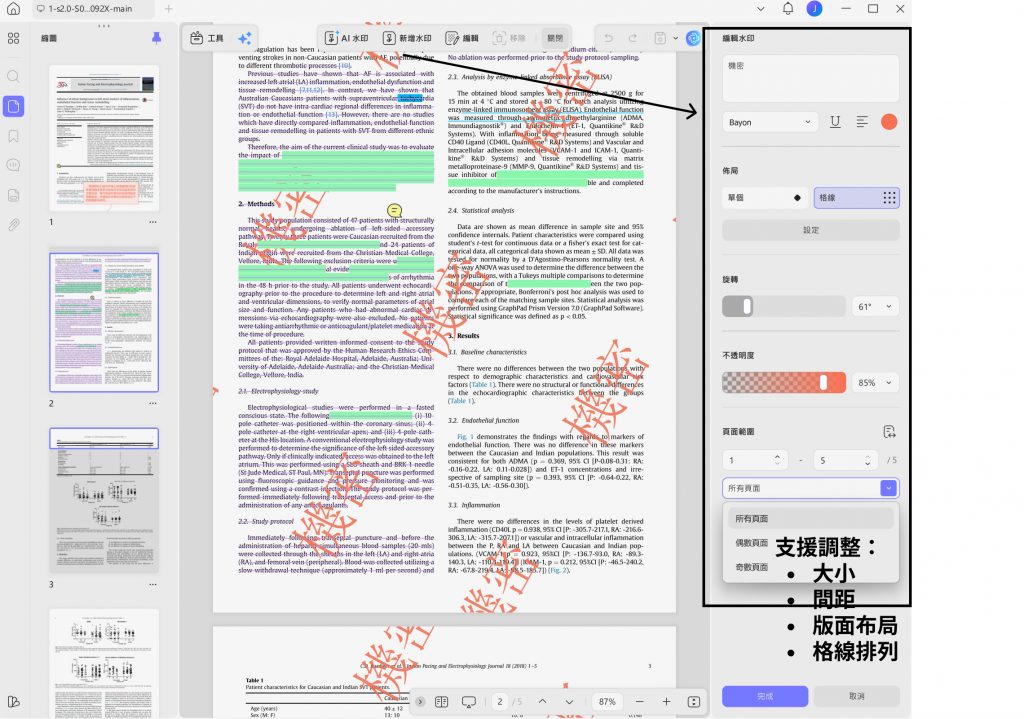Click the current page number field showing 2
Screen dimensions: 1024x719
[x=500, y=701]
